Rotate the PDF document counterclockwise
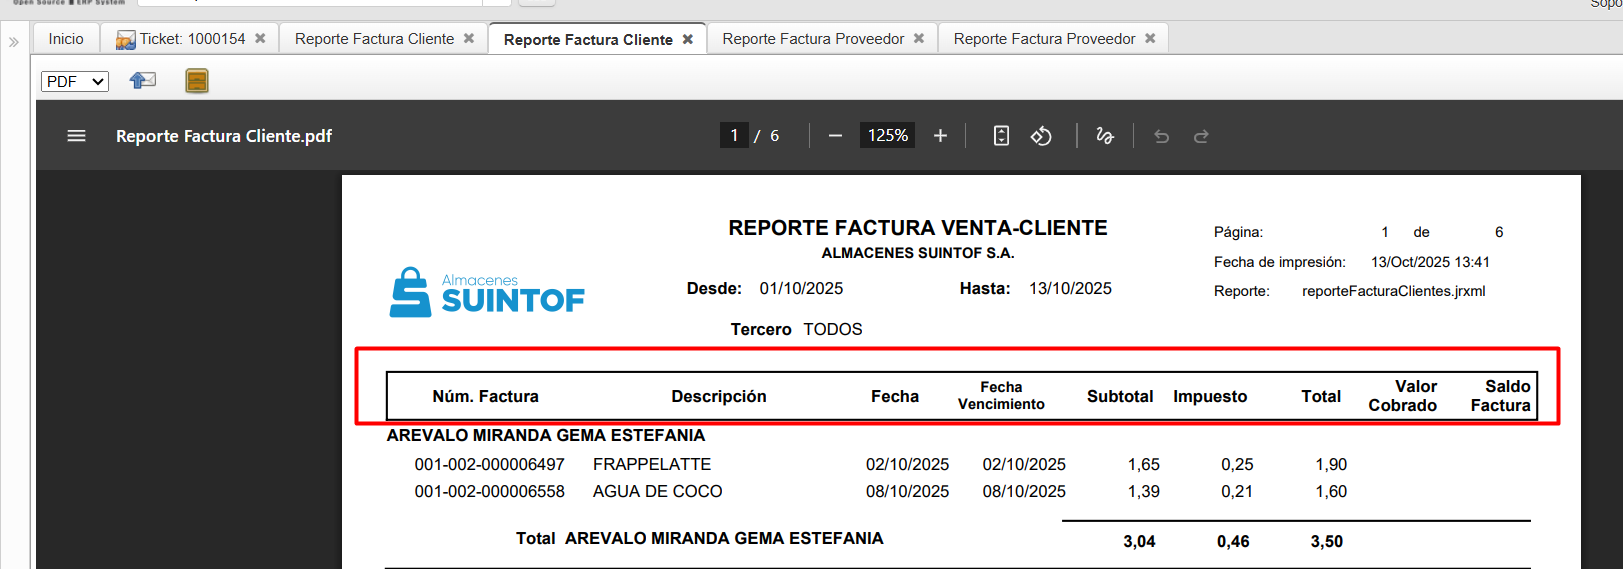The height and width of the screenshot is (569, 1623). coord(1041,136)
